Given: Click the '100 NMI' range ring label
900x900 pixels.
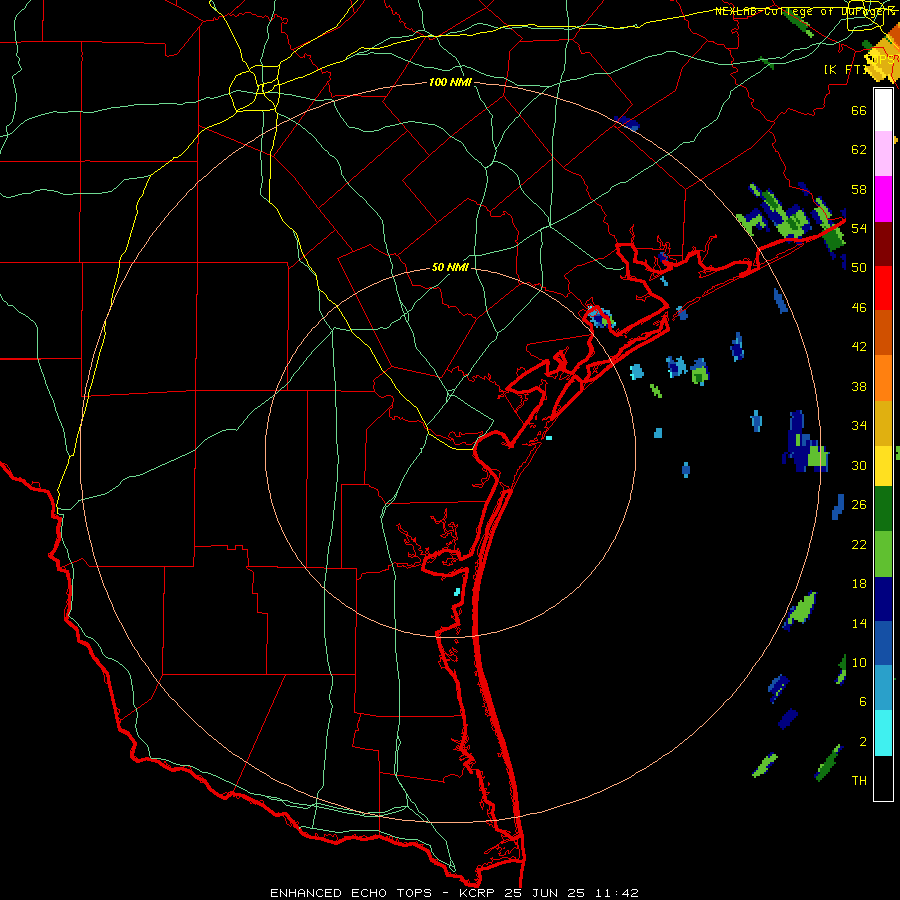Looking at the screenshot, I should (x=450, y=82).
